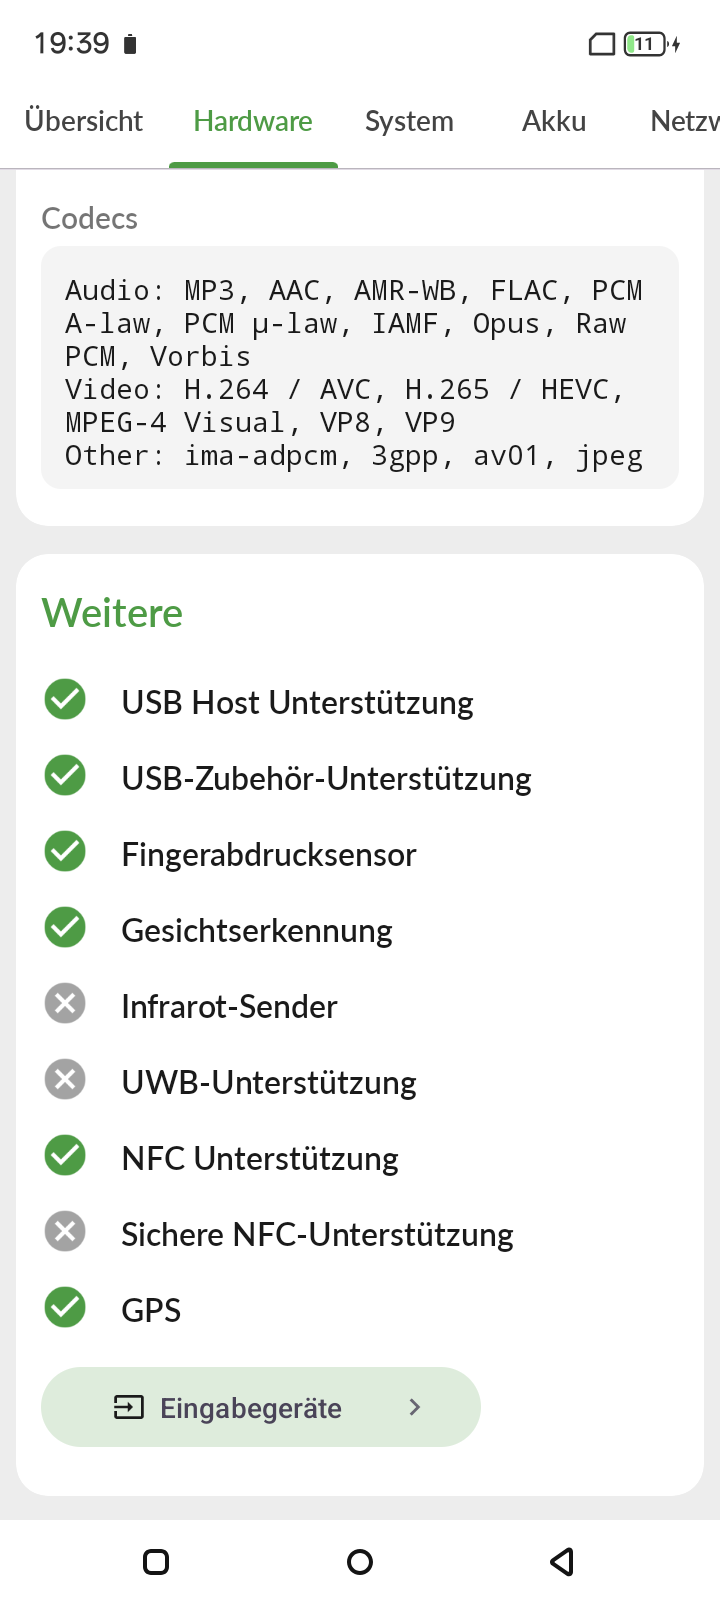Tap the GPS green check icon
720x1604 pixels.
coord(65,1308)
